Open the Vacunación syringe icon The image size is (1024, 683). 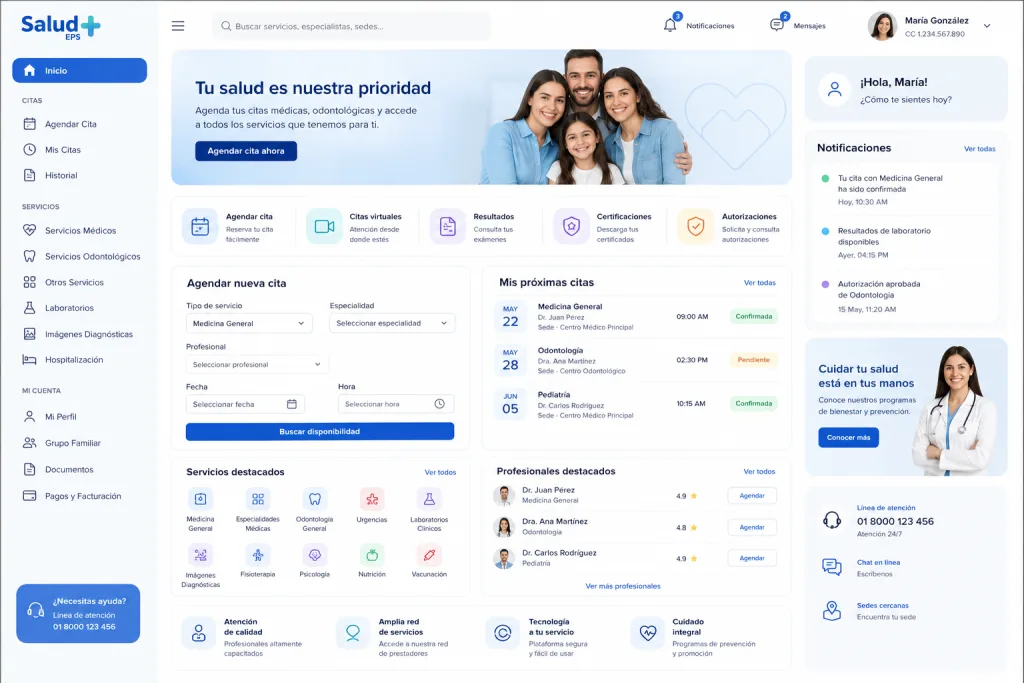click(429, 555)
